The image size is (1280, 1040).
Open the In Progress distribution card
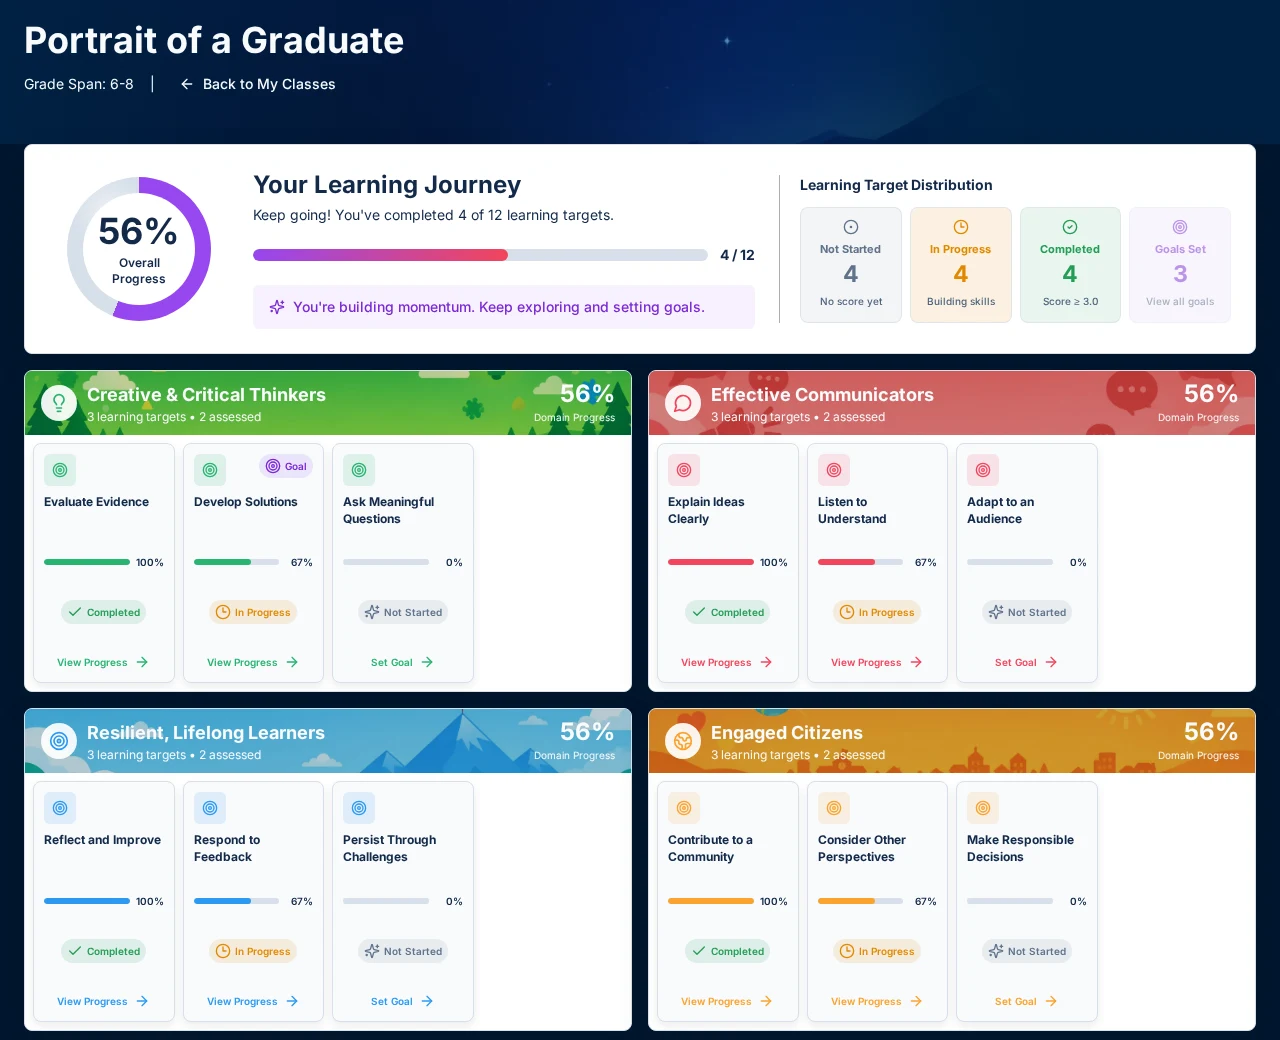point(961,265)
